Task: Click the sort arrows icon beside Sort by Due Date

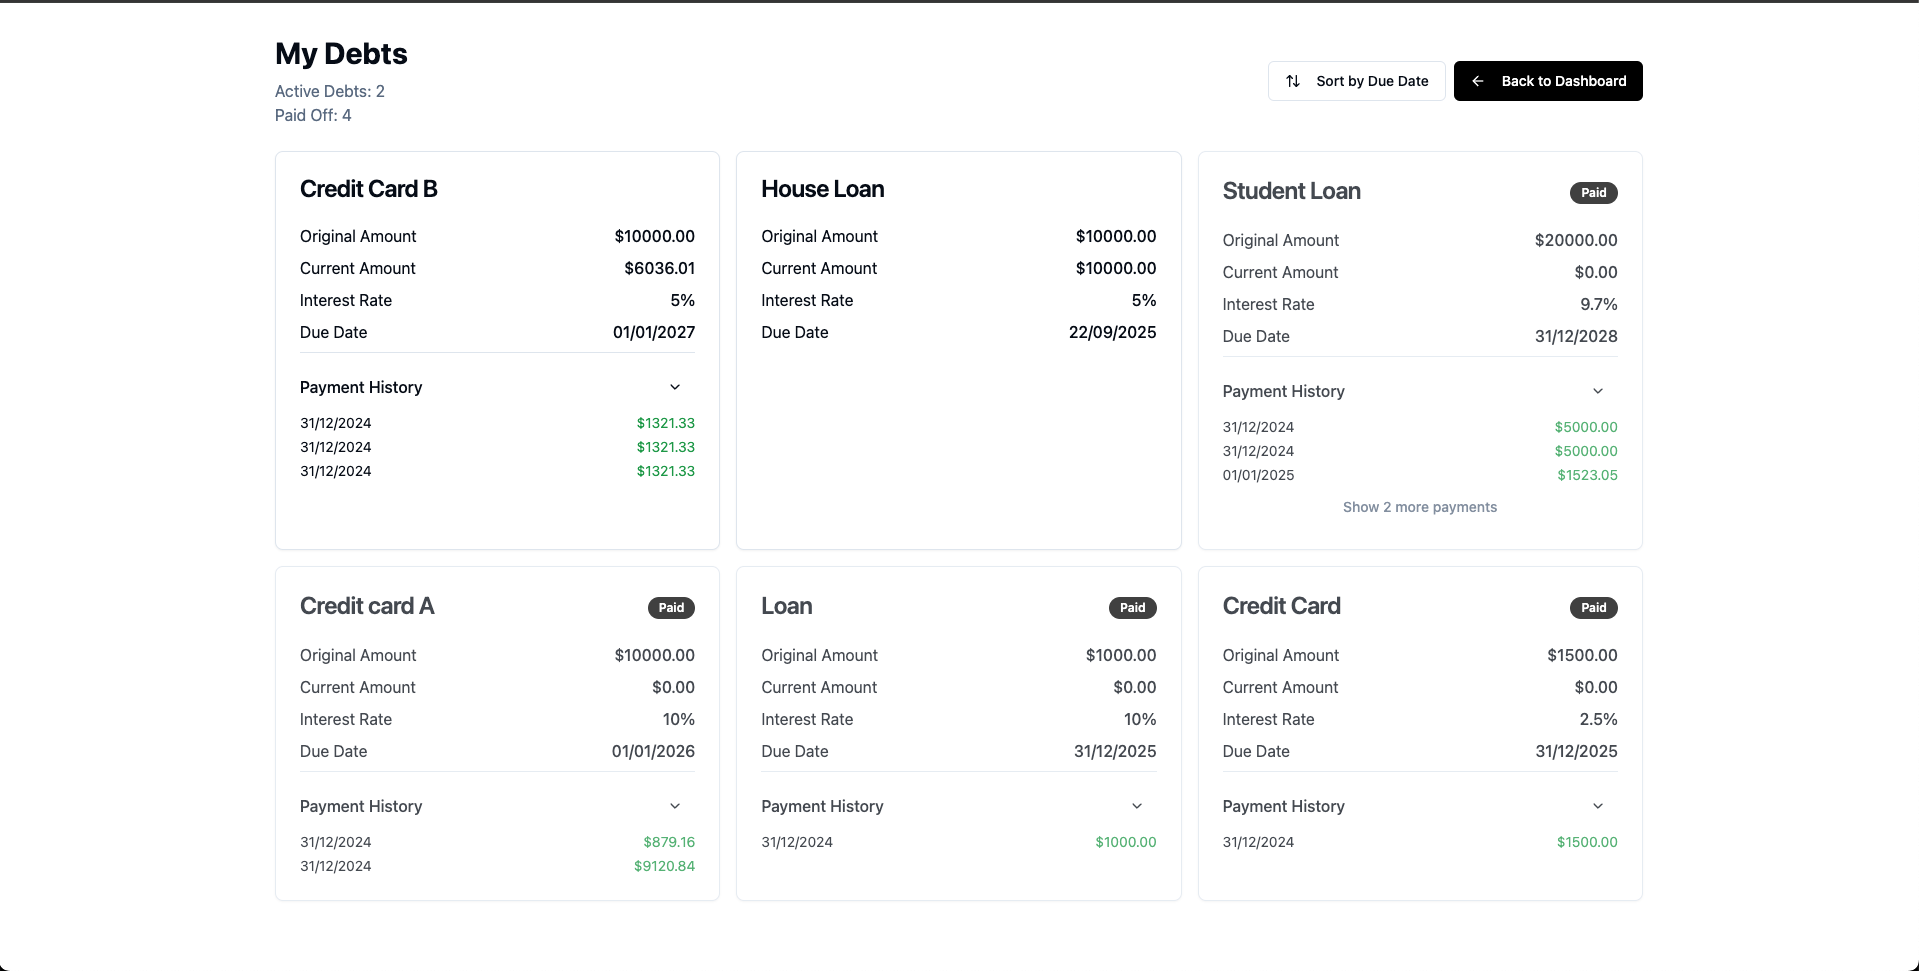Action: [x=1293, y=81]
